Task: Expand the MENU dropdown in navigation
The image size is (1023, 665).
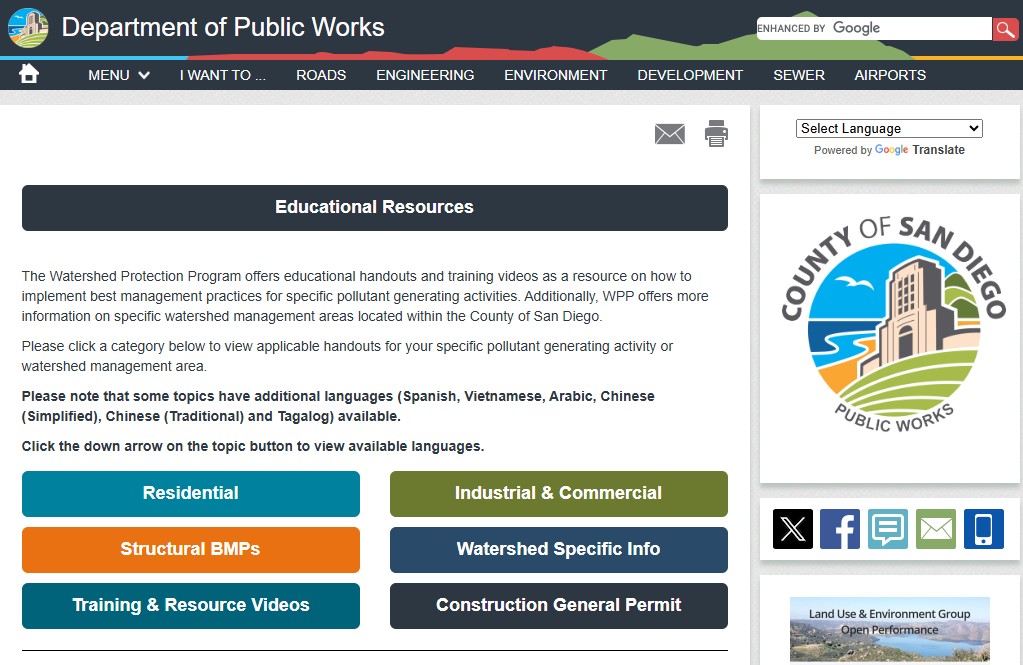Action: coord(119,75)
